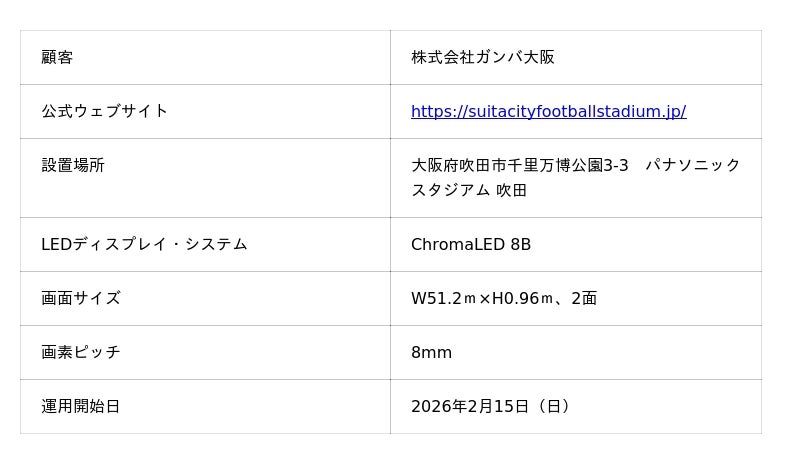Click the 画素ピッチ label cell
Image resolution: width=800 pixels, height=464 pixels.
tap(81, 352)
